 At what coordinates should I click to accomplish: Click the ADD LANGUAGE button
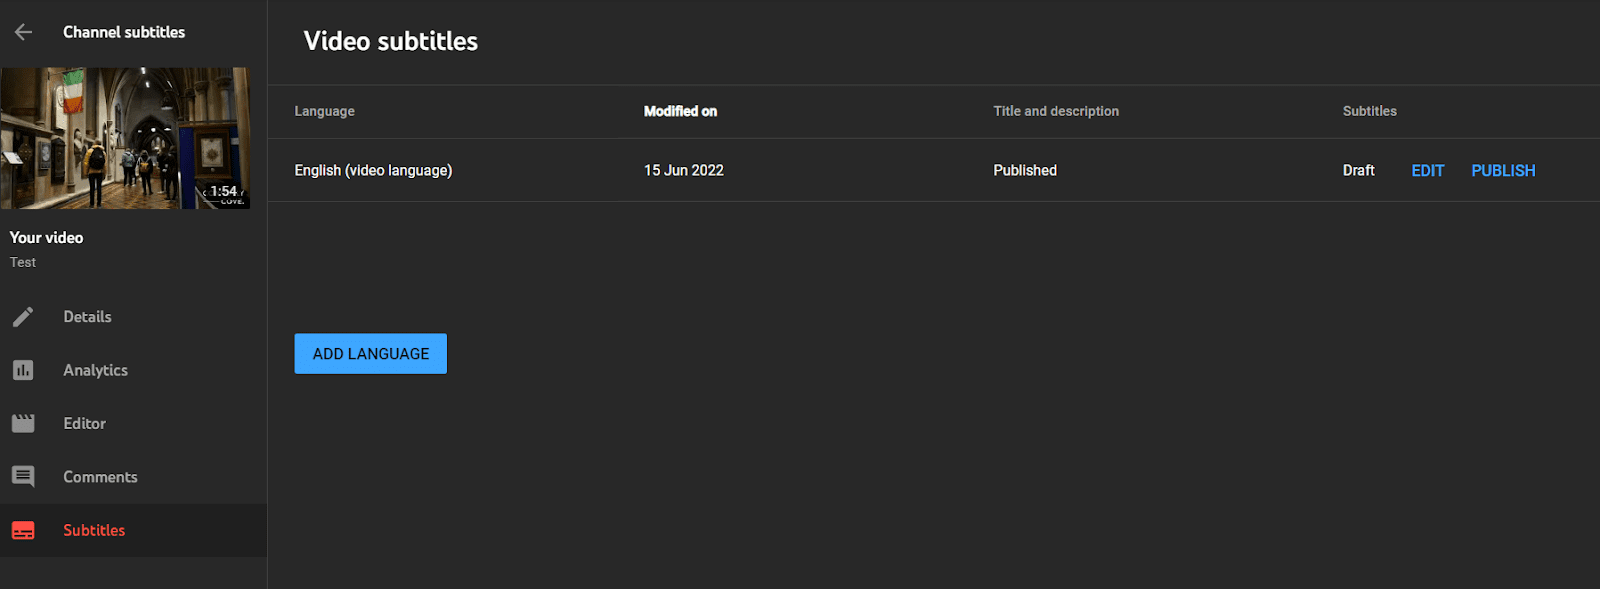(371, 354)
